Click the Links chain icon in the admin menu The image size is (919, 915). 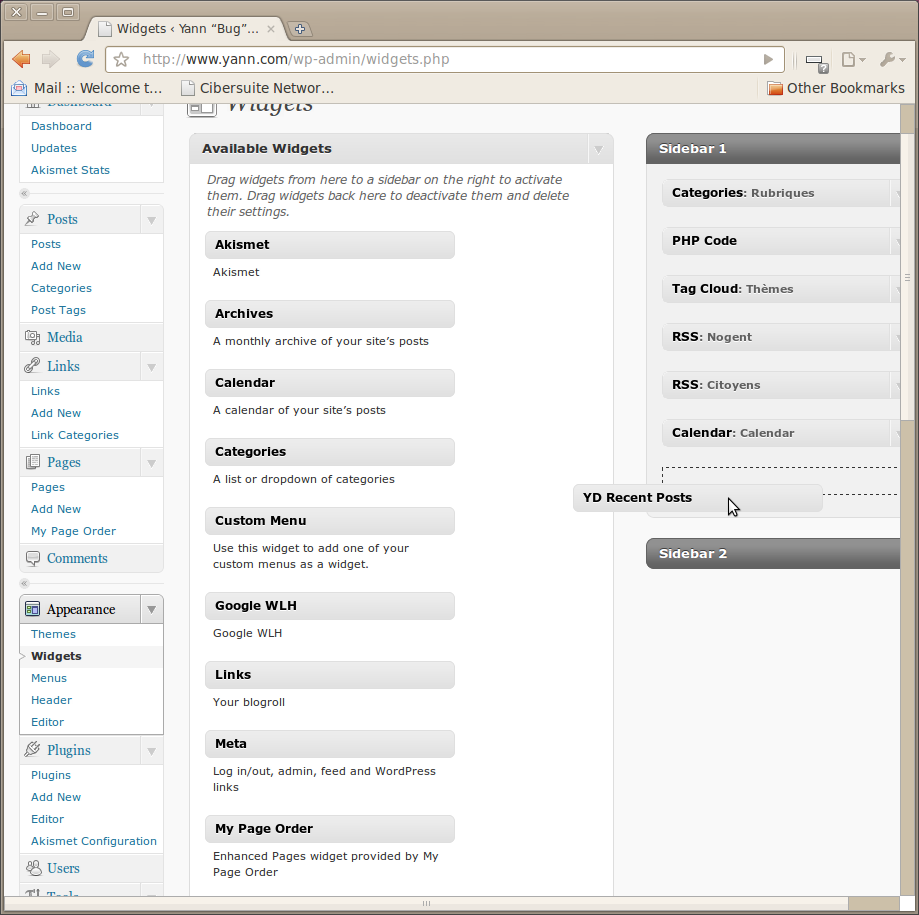(x=32, y=366)
